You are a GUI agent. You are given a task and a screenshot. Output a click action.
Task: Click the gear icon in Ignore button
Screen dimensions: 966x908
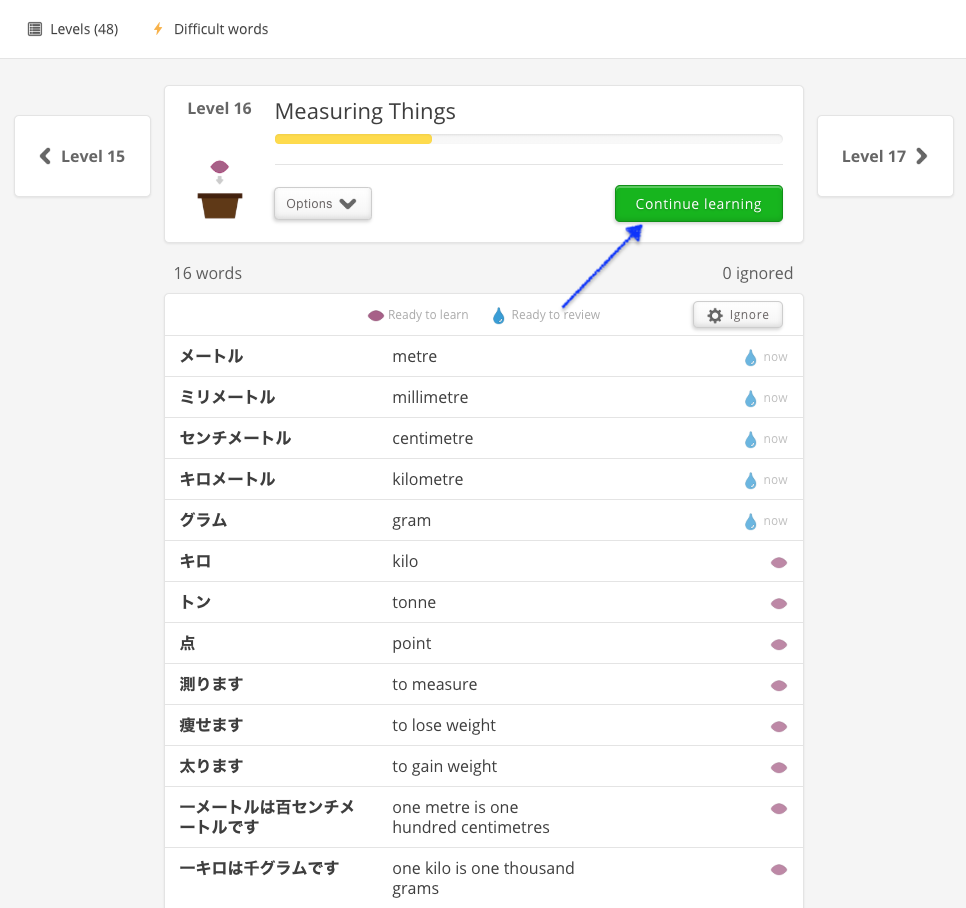pos(715,315)
